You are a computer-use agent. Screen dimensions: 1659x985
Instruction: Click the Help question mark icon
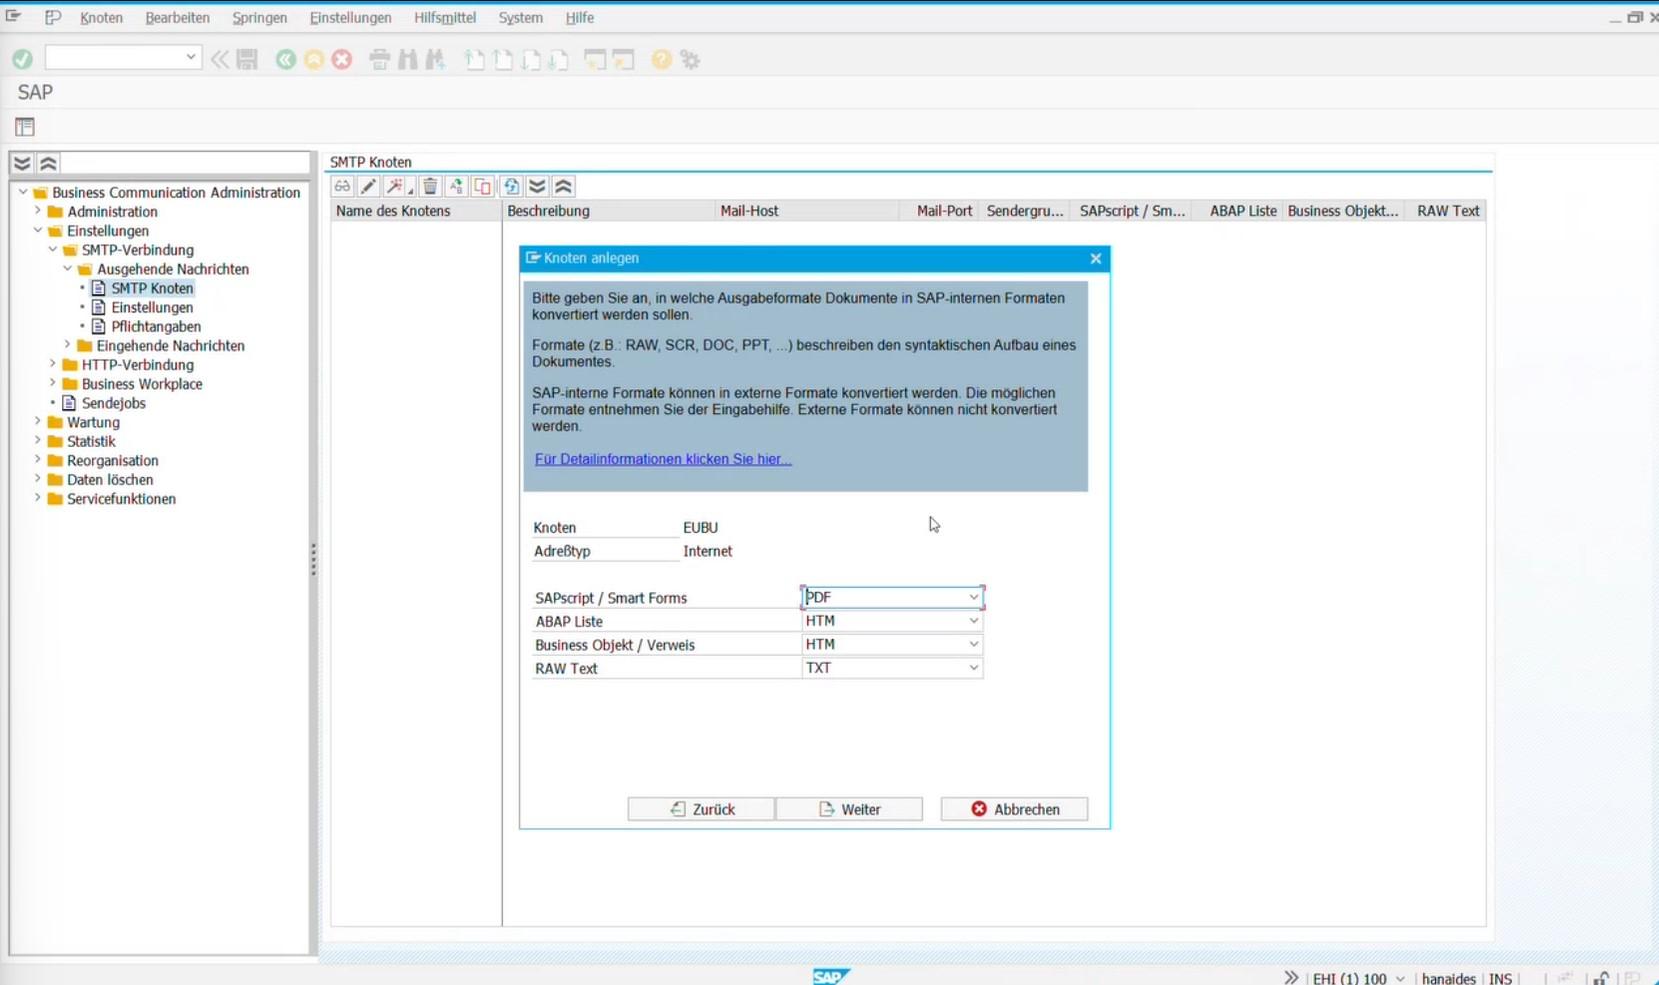pos(661,60)
